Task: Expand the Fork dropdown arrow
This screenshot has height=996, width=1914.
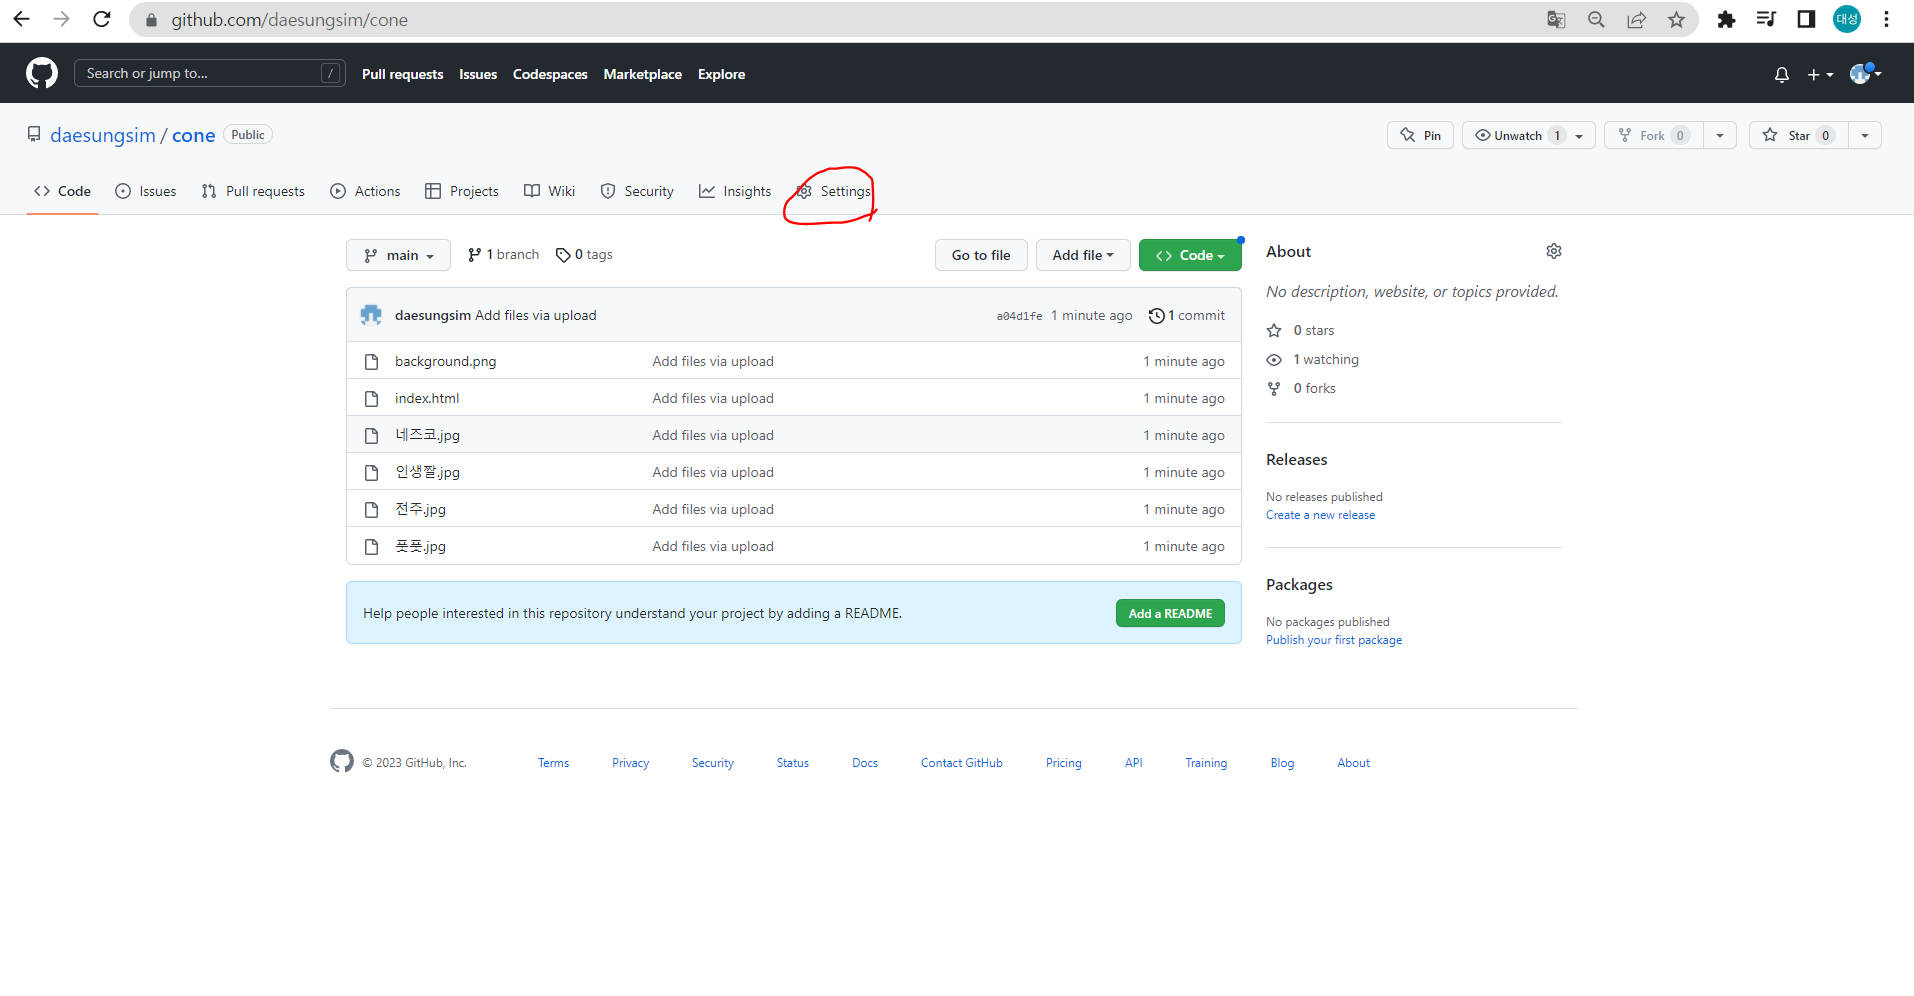Action: (1720, 135)
